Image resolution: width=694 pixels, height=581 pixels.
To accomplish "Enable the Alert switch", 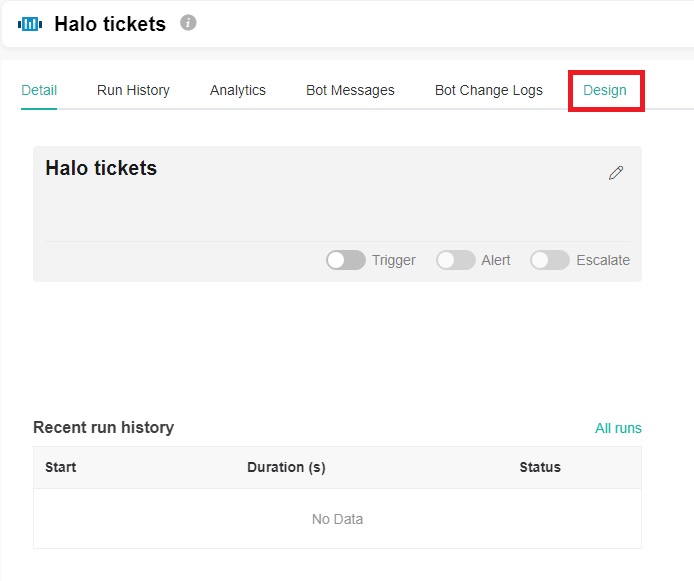I will tap(456, 260).
